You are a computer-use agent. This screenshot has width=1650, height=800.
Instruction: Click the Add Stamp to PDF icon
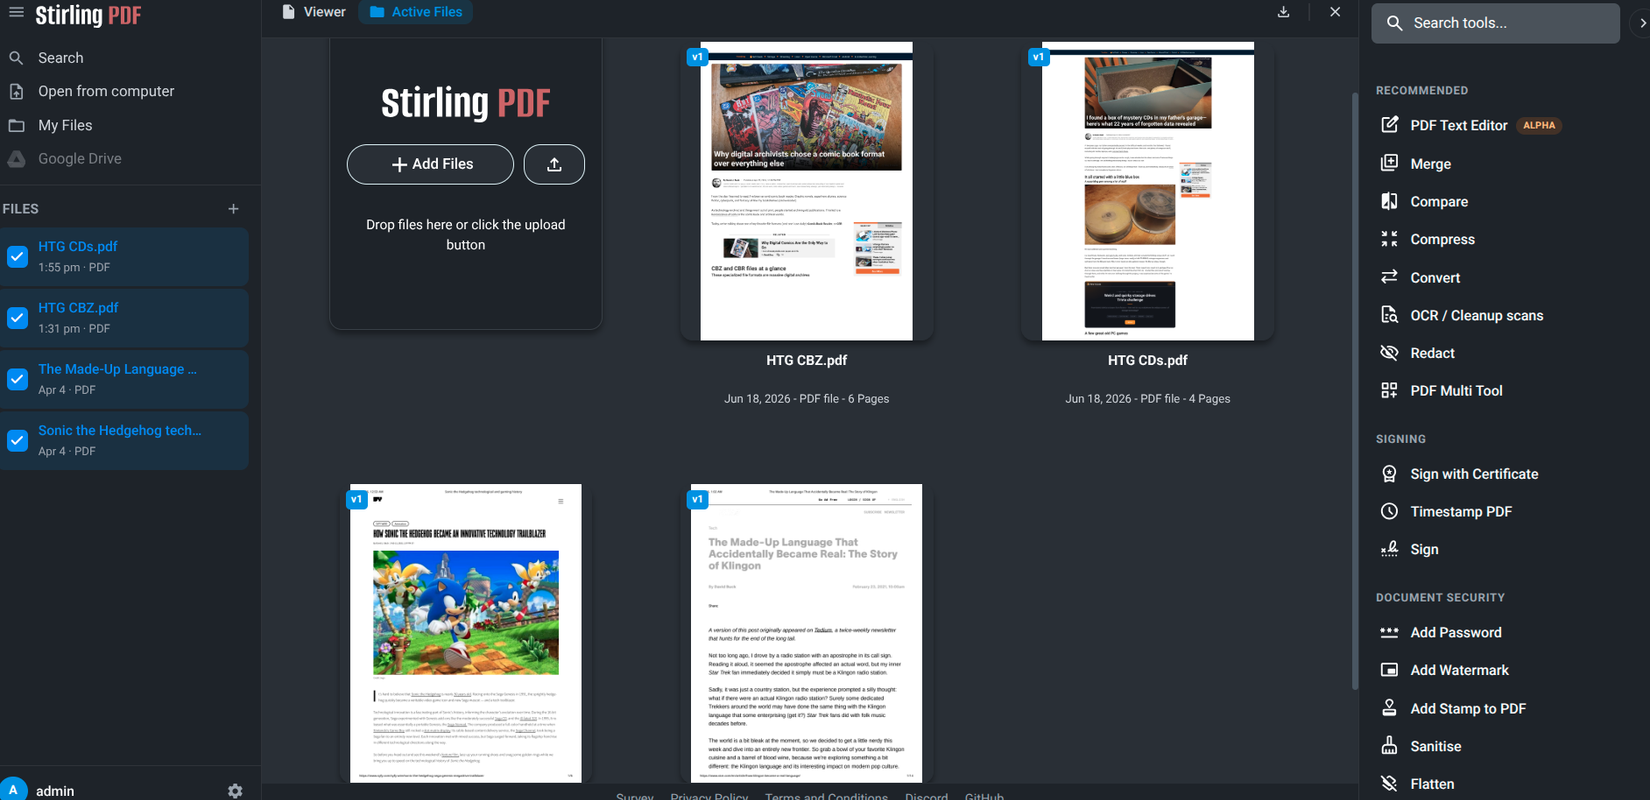point(1389,708)
